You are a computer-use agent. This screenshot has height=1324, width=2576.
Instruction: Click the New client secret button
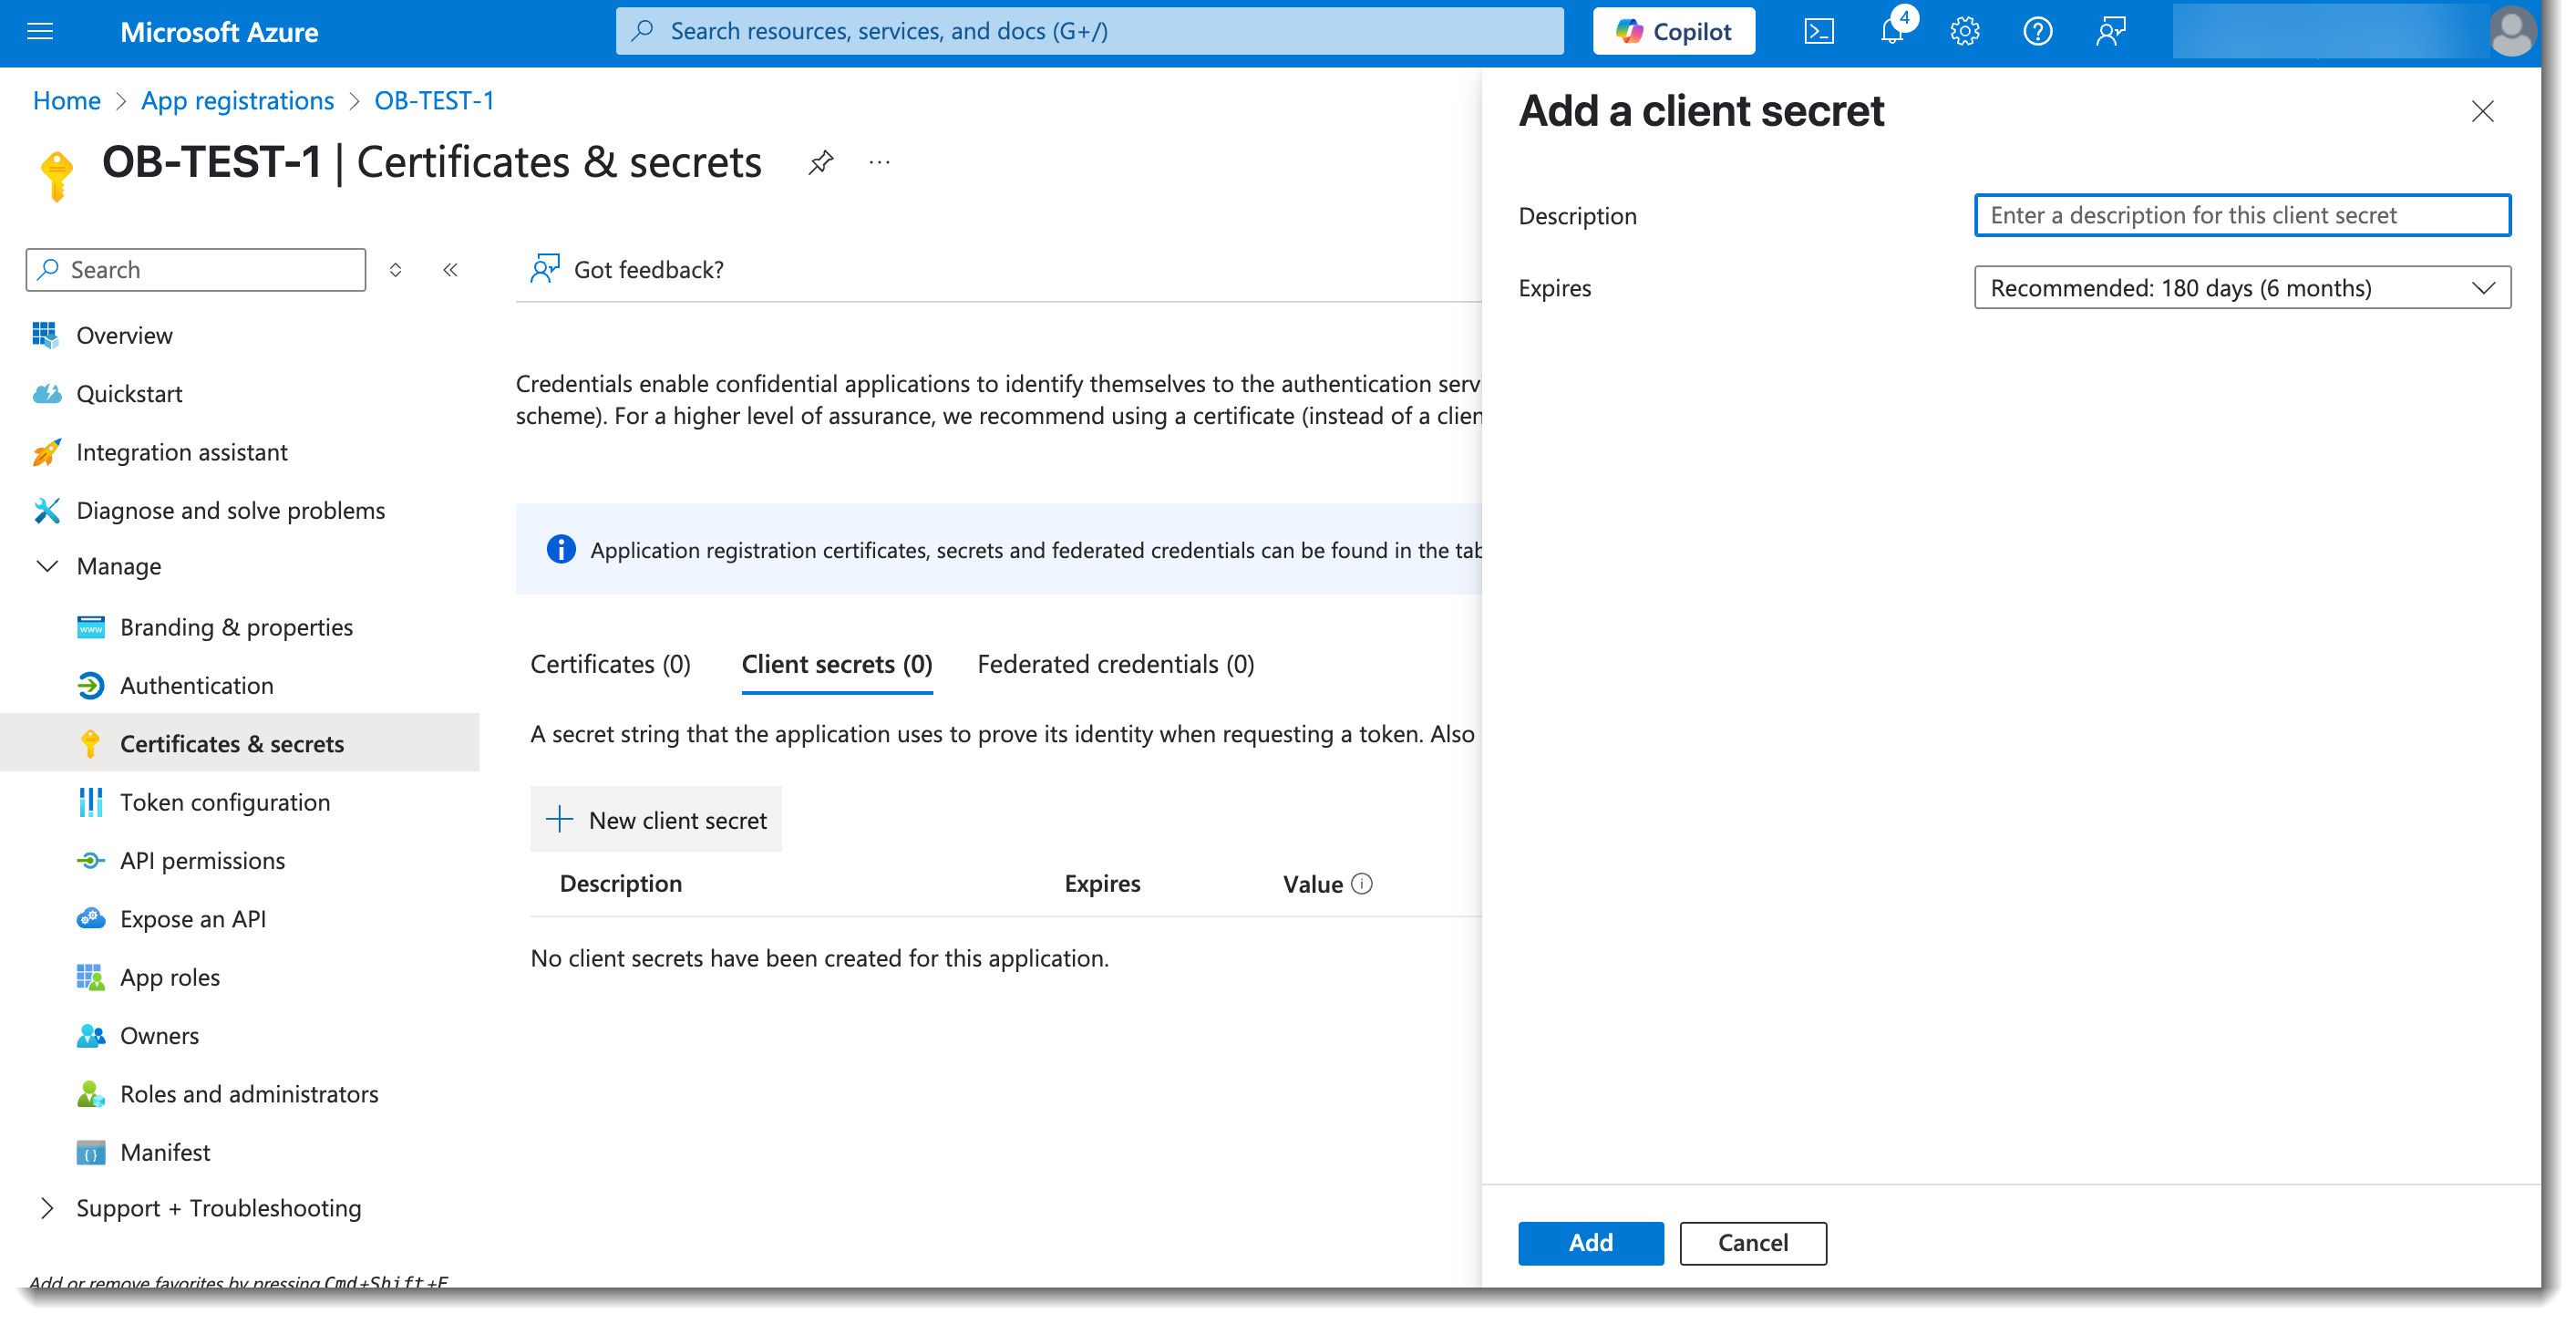656,819
